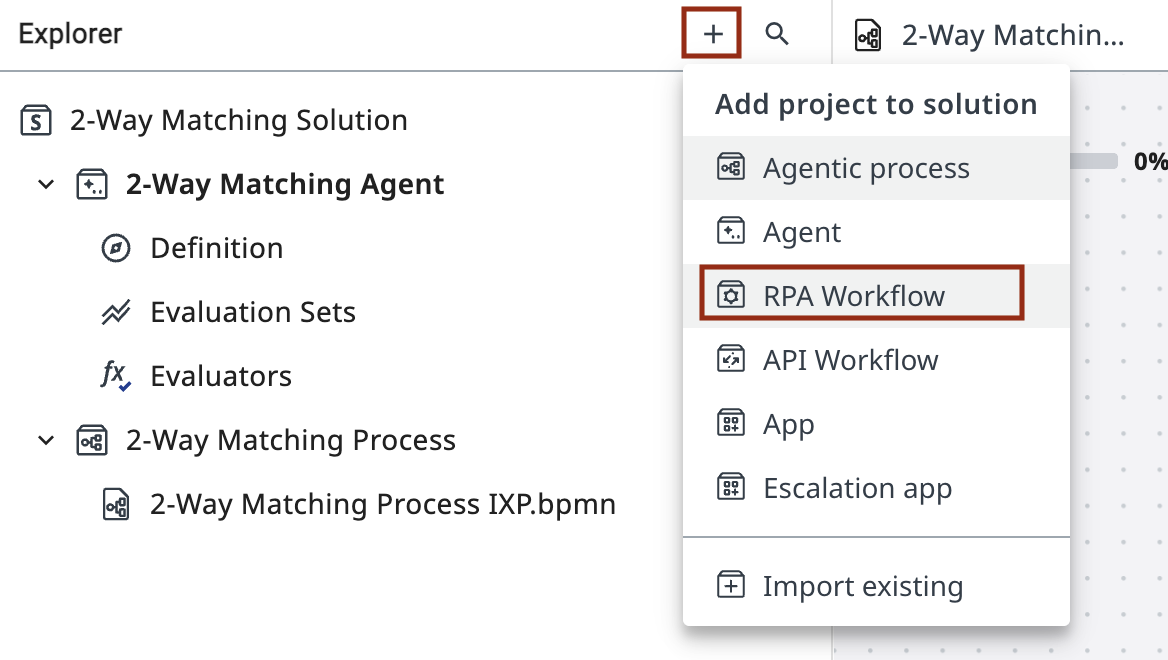Select RPA Workflow menu entry

pos(876,296)
